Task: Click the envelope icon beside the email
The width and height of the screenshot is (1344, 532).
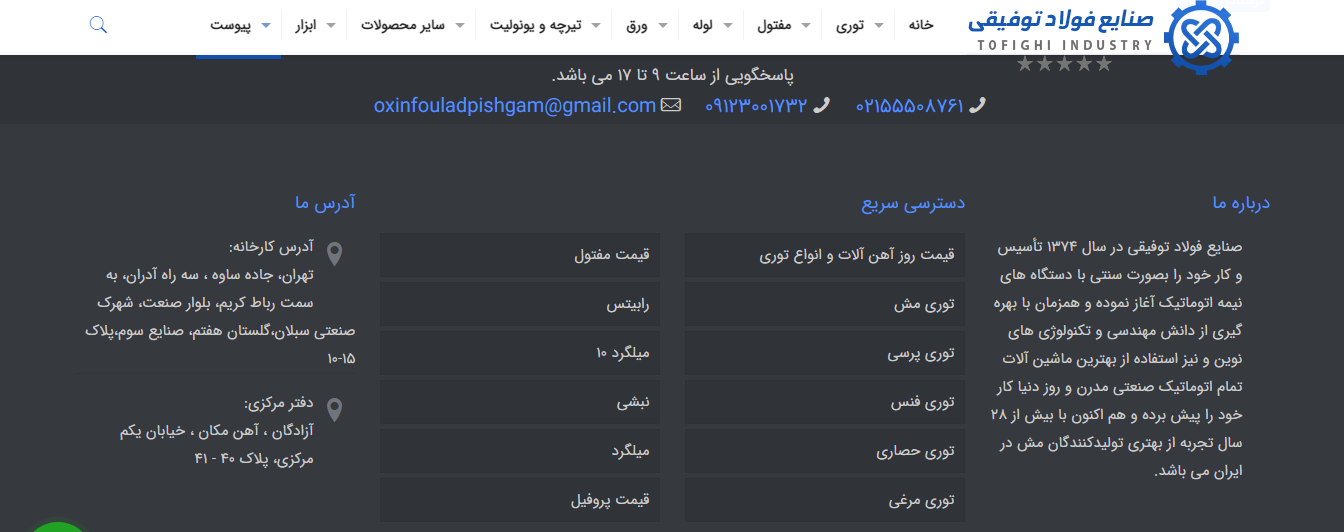Action: click(671, 105)
